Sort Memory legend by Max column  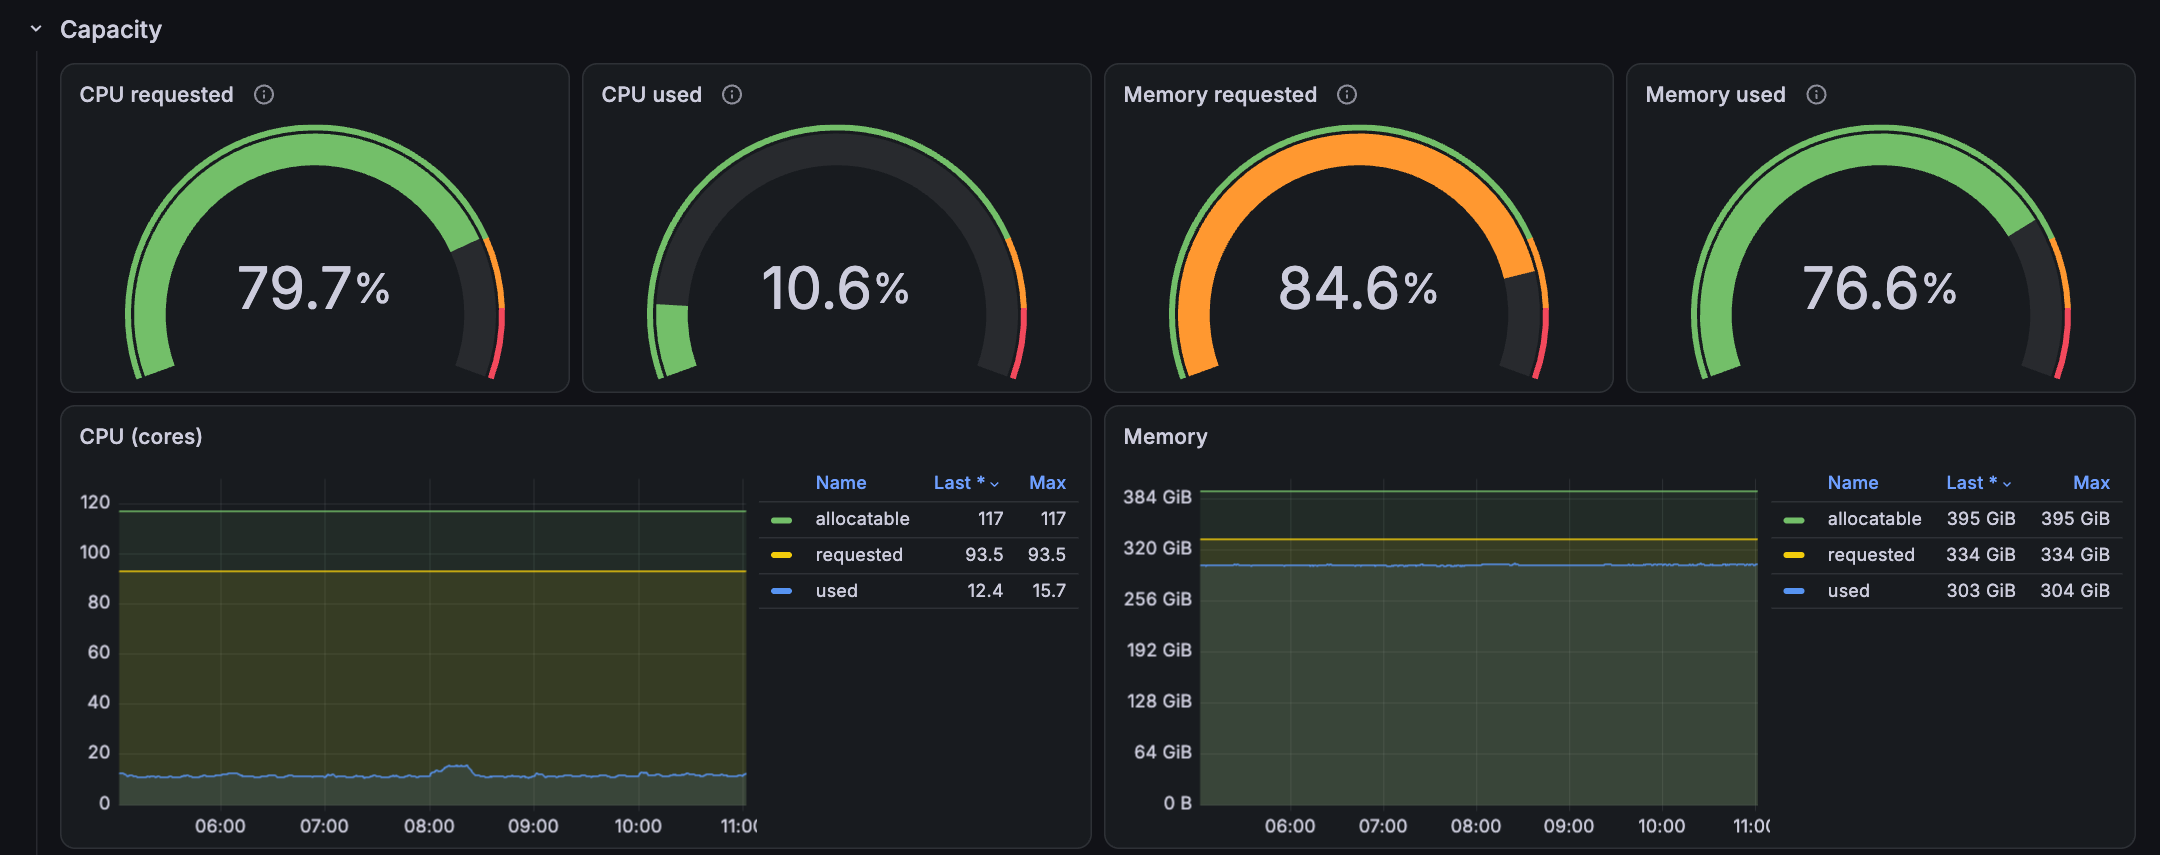tap(2091, 483)
